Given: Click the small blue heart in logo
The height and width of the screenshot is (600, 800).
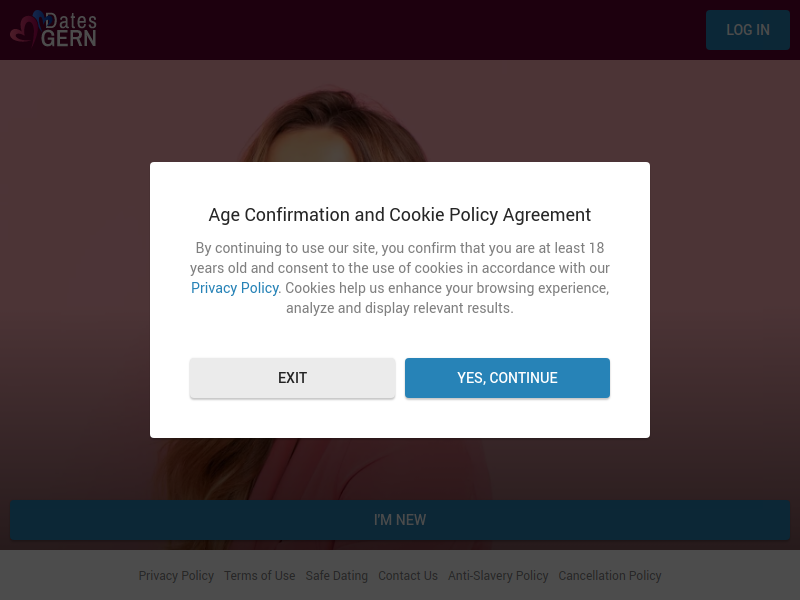Looking at the screenshot, I should pos(39,15).
